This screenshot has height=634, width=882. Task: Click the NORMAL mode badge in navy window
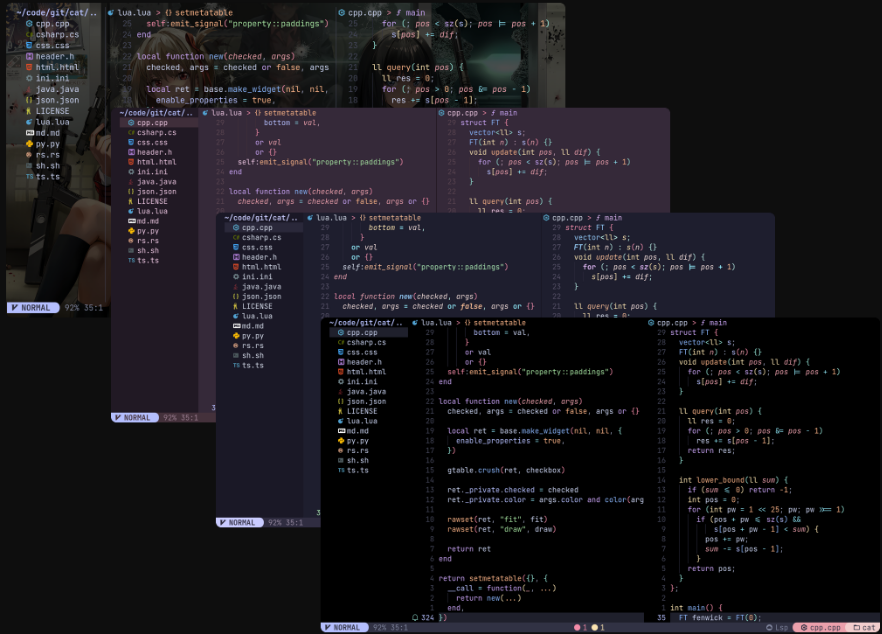pyautogui.click(x=240, y=523)
